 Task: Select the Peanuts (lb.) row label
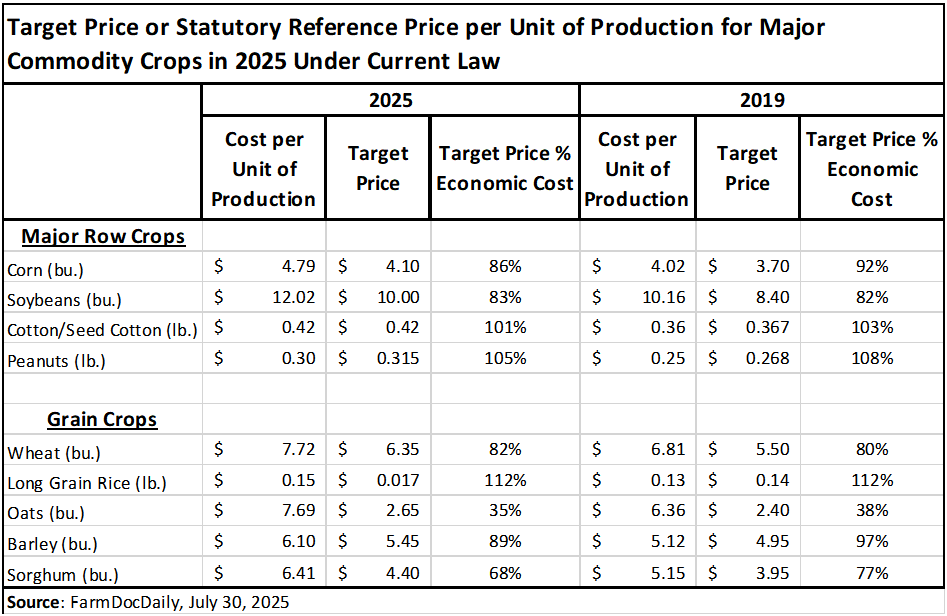click(56, 359)
